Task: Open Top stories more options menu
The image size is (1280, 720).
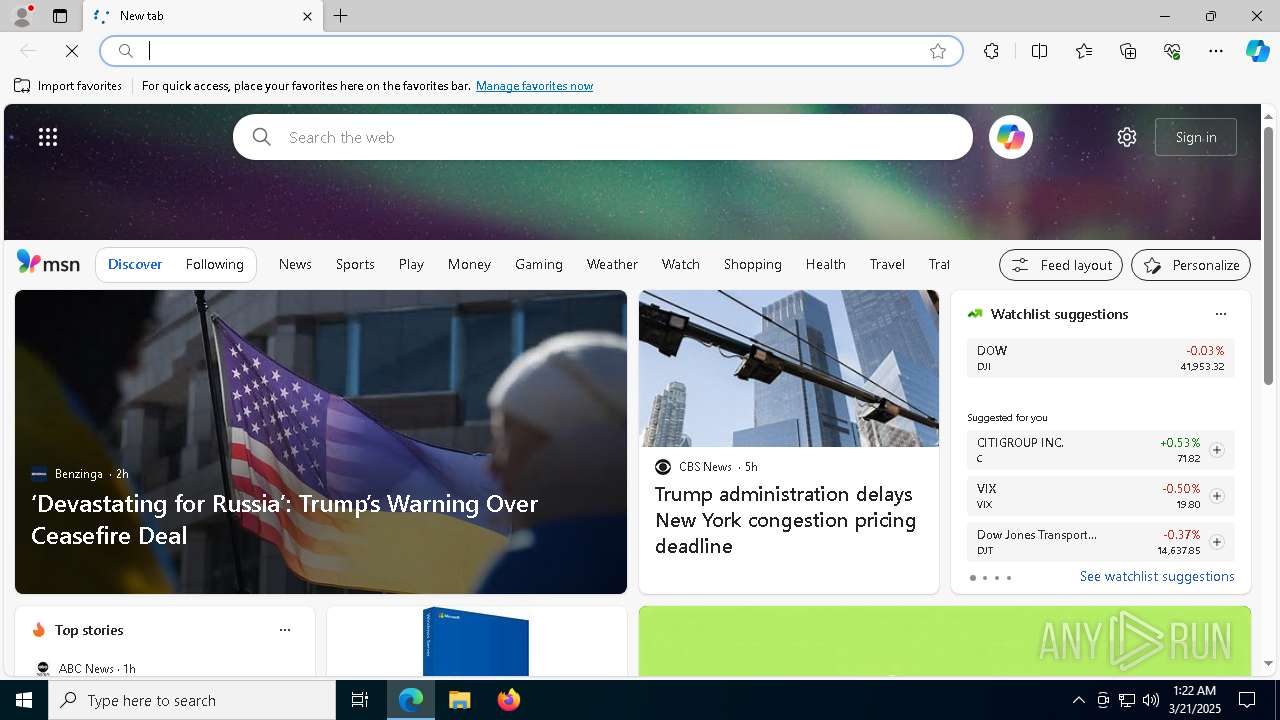Action: click(x=285, y=630)
